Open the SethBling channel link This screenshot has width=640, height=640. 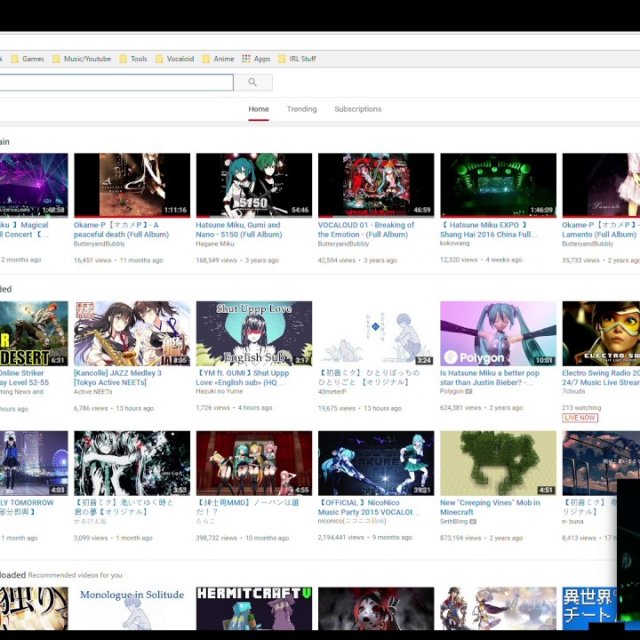pyautogui.click(x=453, y=521)
